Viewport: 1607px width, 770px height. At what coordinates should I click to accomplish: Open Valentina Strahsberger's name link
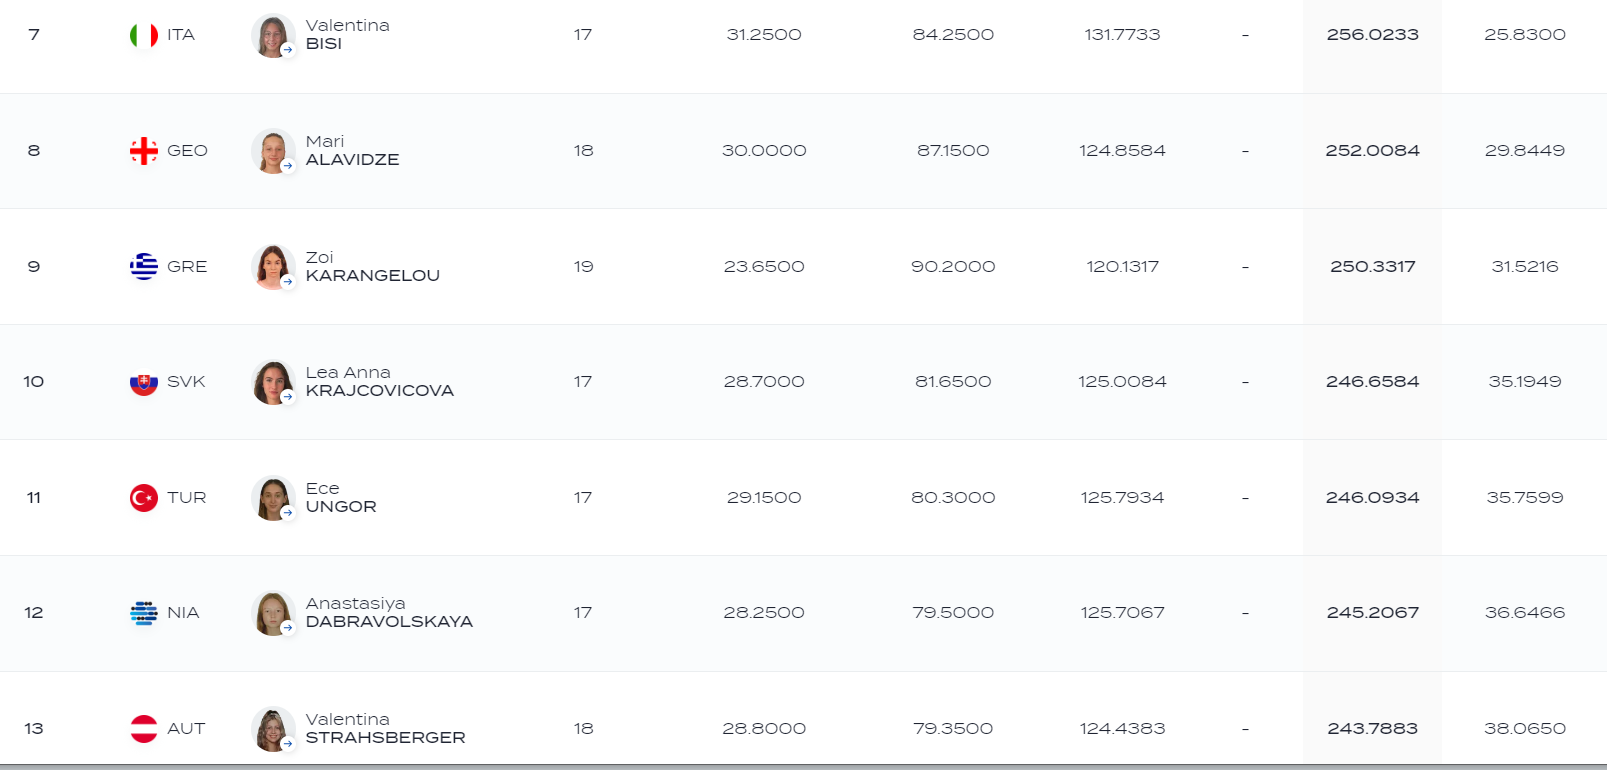(385, 729)
